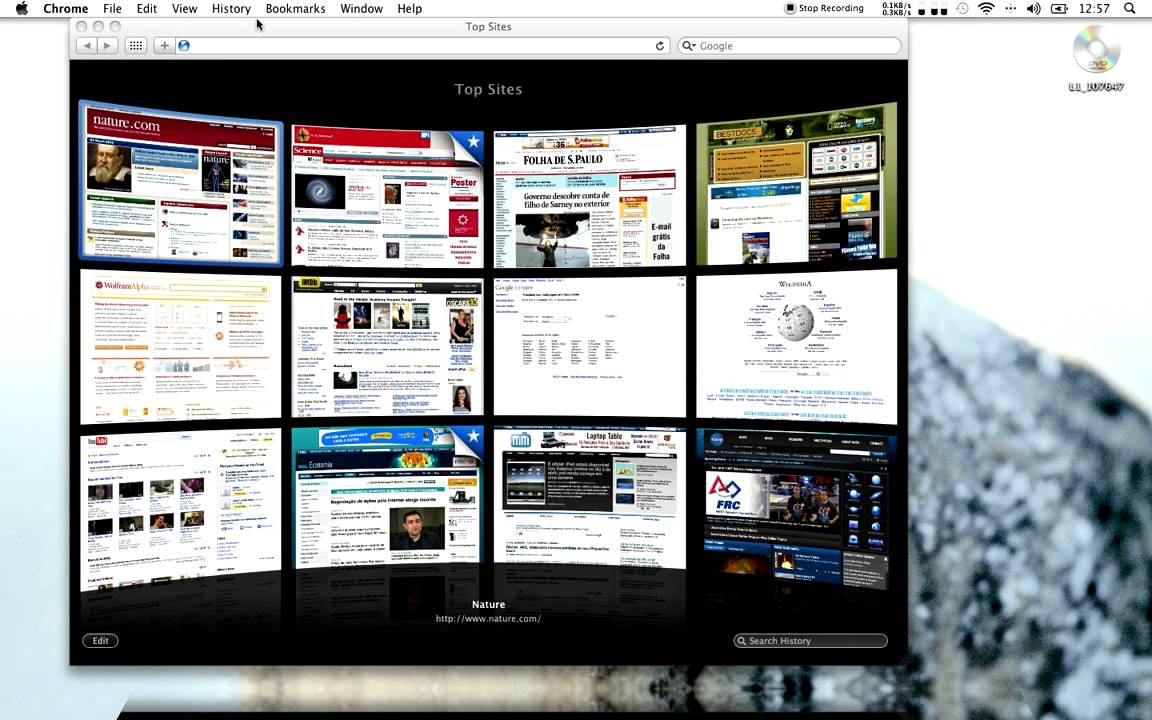Click the Top Sites heading text
The width and height of the screenshot is (1152, 720).
[488, 89]
